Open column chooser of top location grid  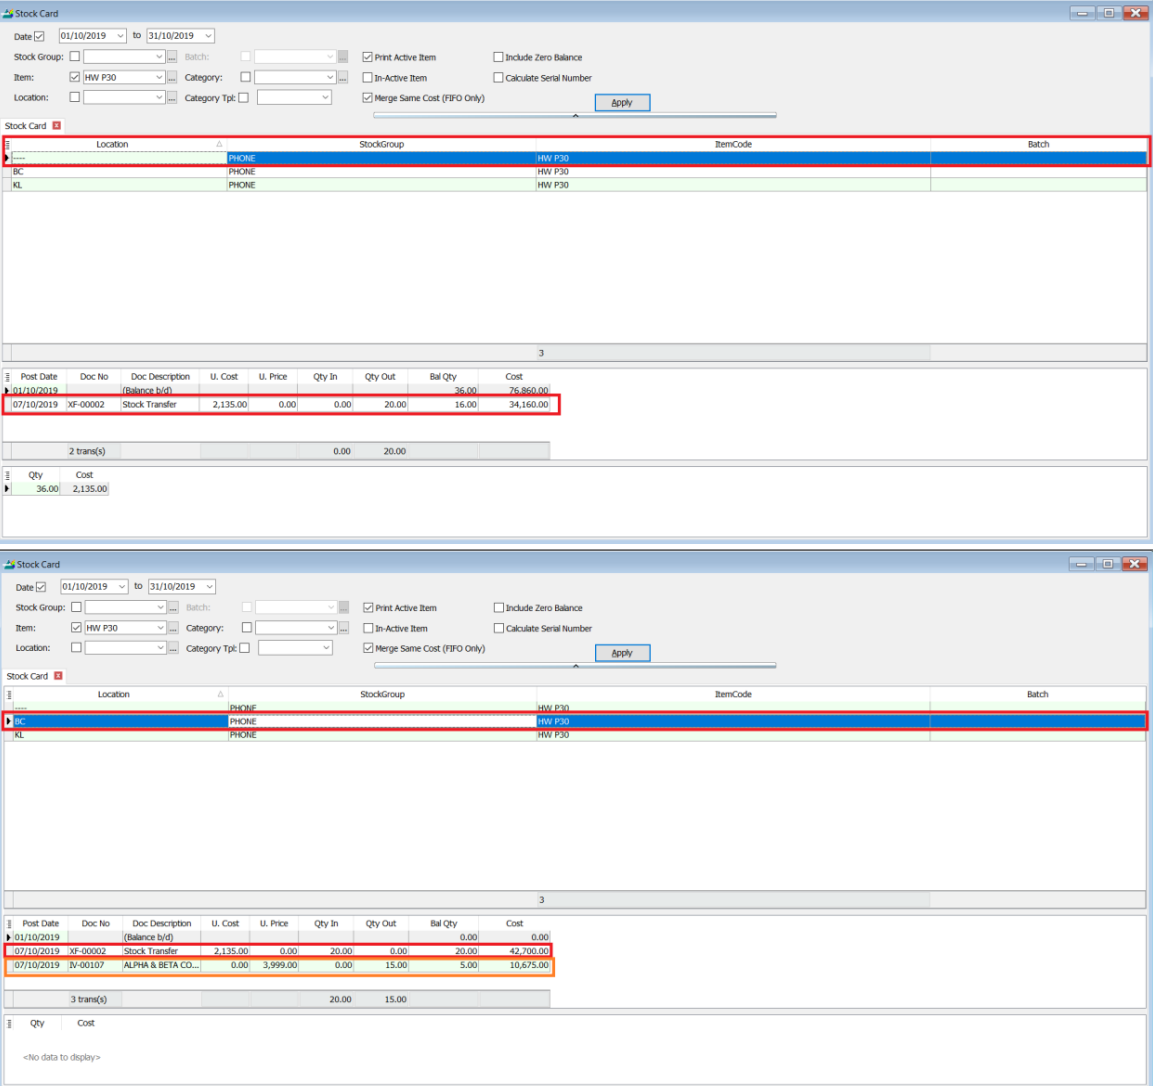[x=8, y=145]
